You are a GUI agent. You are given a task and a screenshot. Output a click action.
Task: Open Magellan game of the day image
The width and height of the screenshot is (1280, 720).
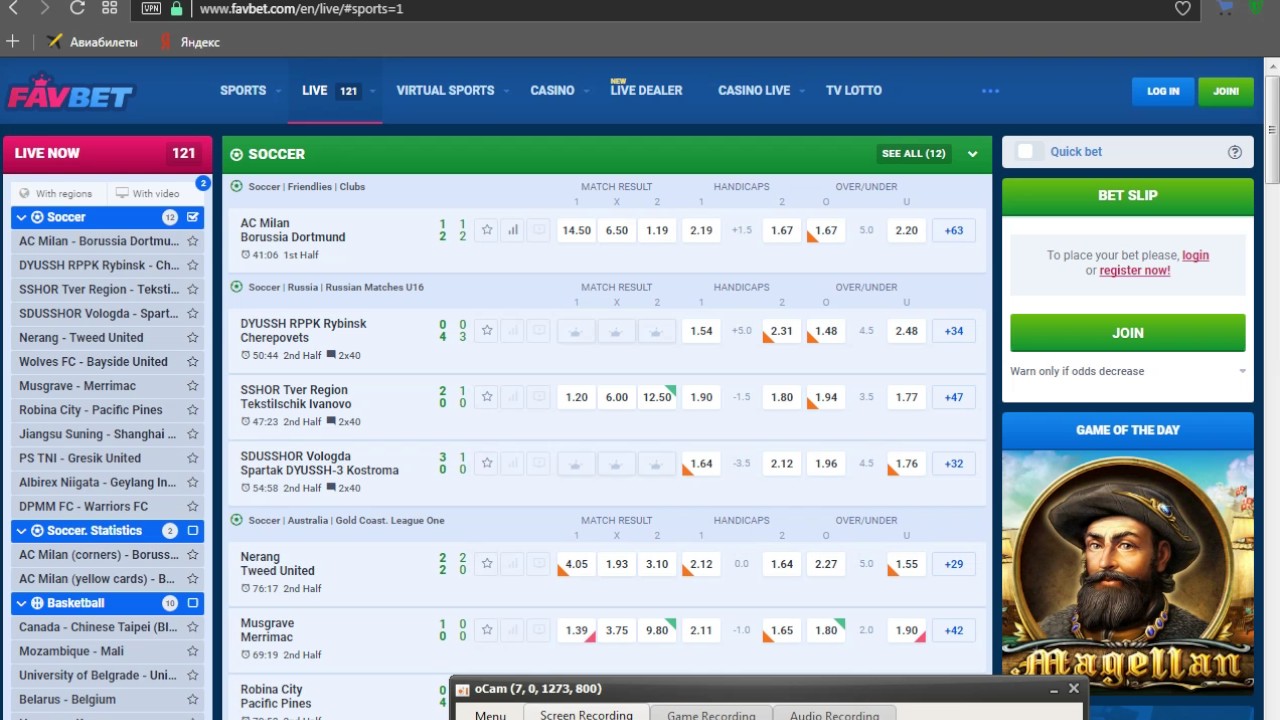point(1128,571)
